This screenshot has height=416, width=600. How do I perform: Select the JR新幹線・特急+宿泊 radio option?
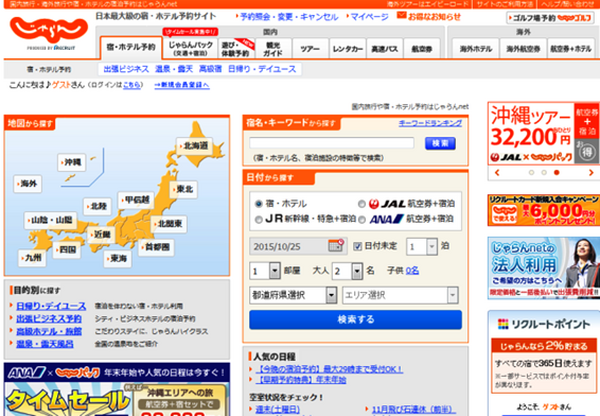coord(259,220)
